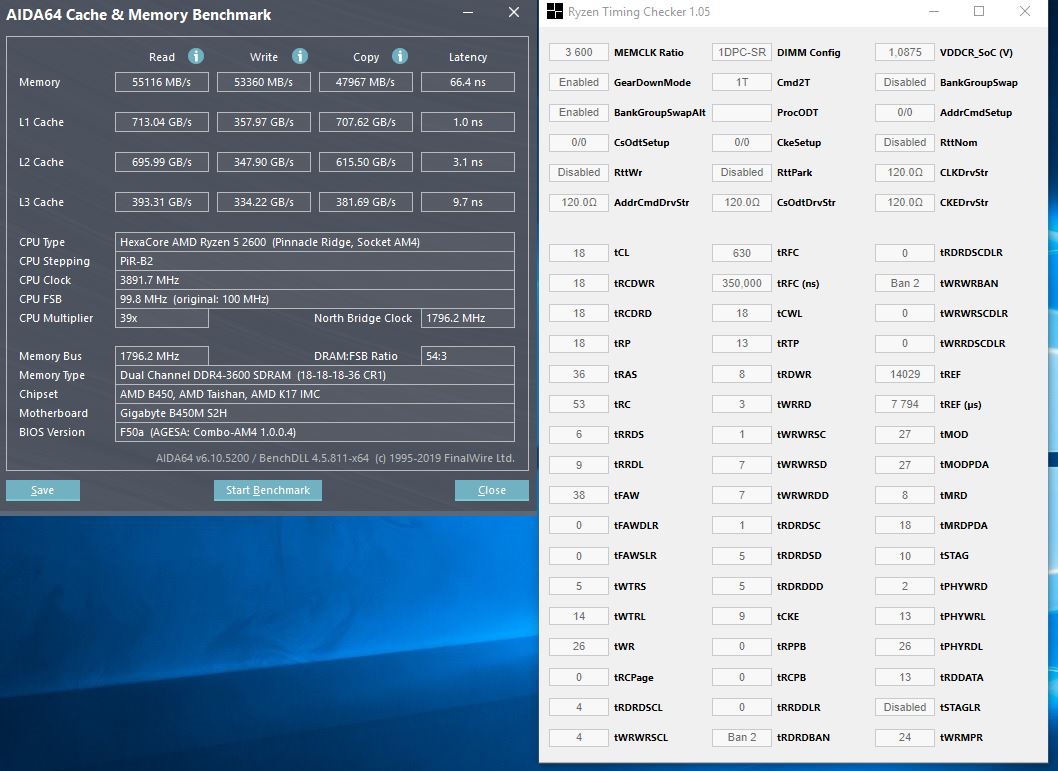The image size is (1058, 771).
Task: Click the CPU Multiplier 39x field
Action: click(x=162, y=318)
